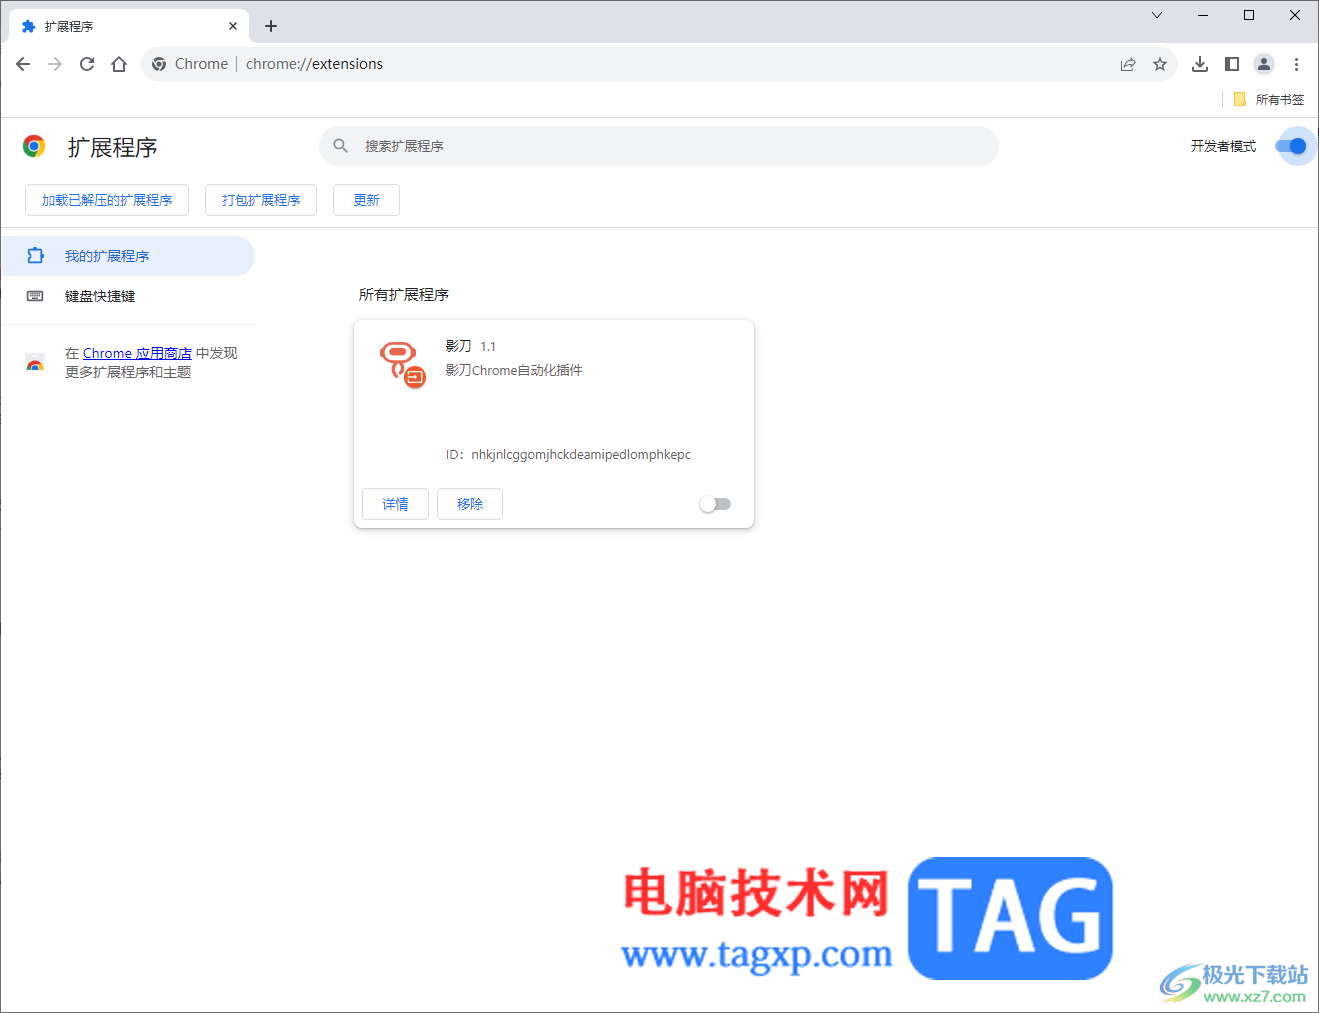Click inside the 搜索扩展程序 search field
The width and height of the screenshot is (1319, 1013).
660,146
